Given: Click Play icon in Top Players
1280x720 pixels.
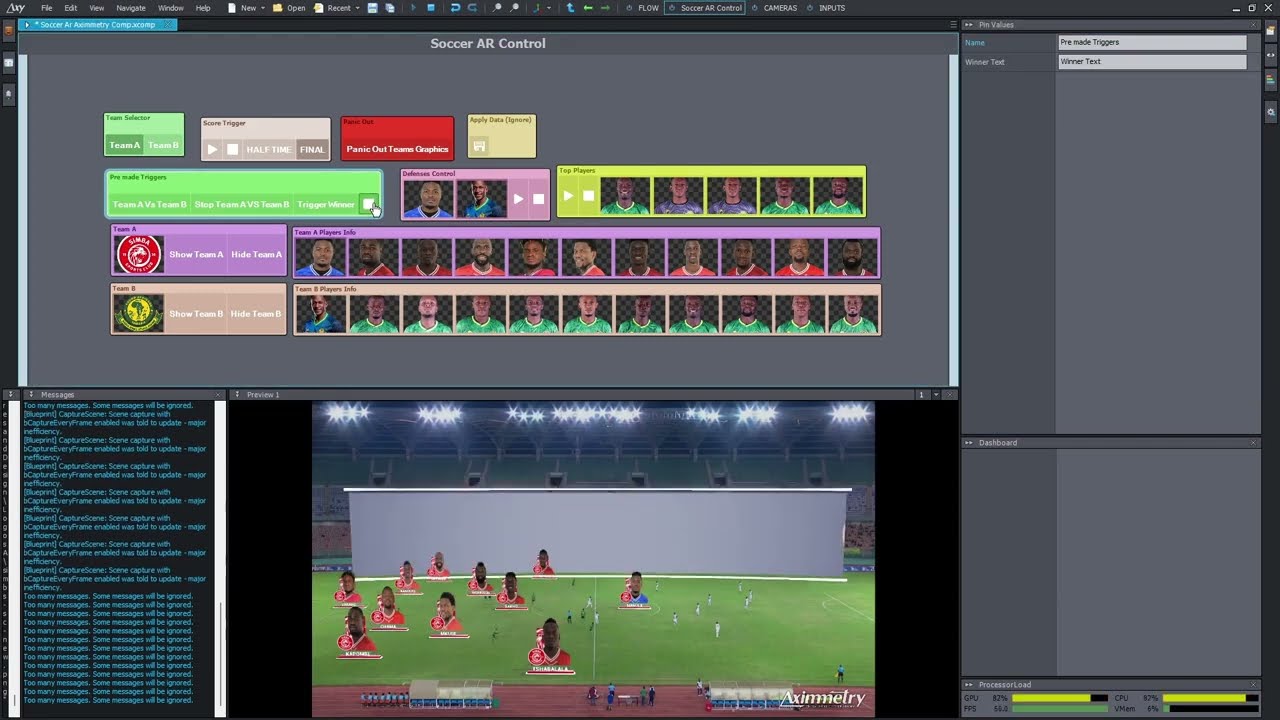Looking at the screenshot, I should pos(568,196).
